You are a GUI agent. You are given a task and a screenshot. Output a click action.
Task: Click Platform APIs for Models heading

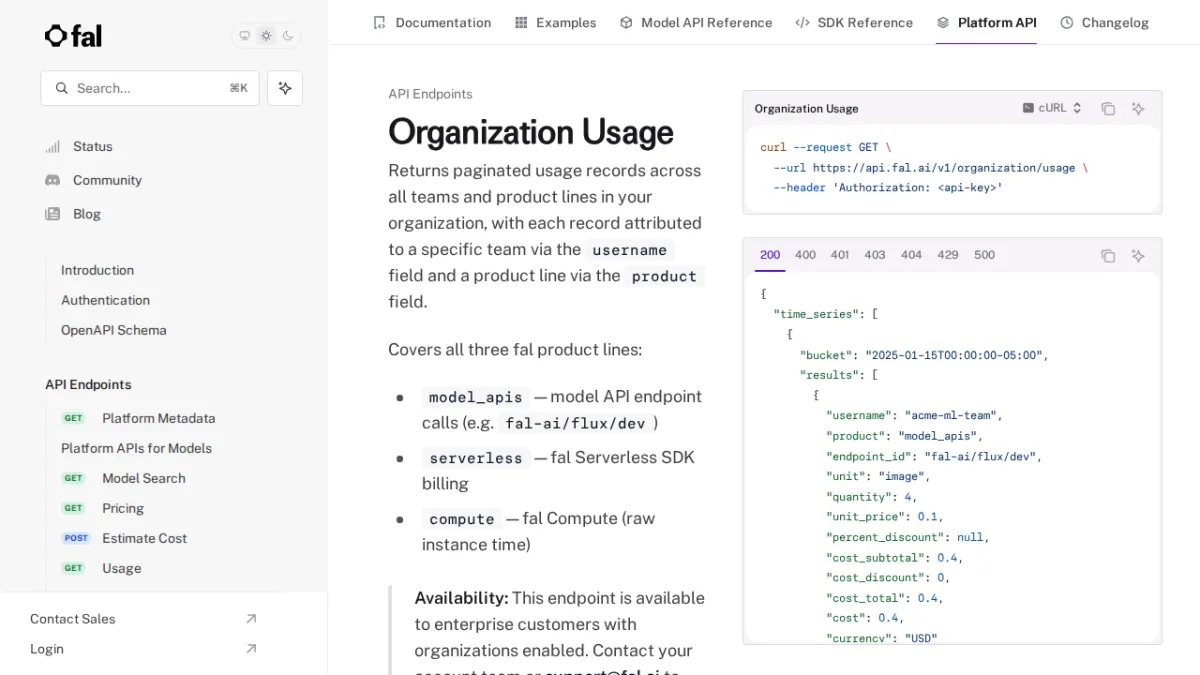(x=136, y=448)
